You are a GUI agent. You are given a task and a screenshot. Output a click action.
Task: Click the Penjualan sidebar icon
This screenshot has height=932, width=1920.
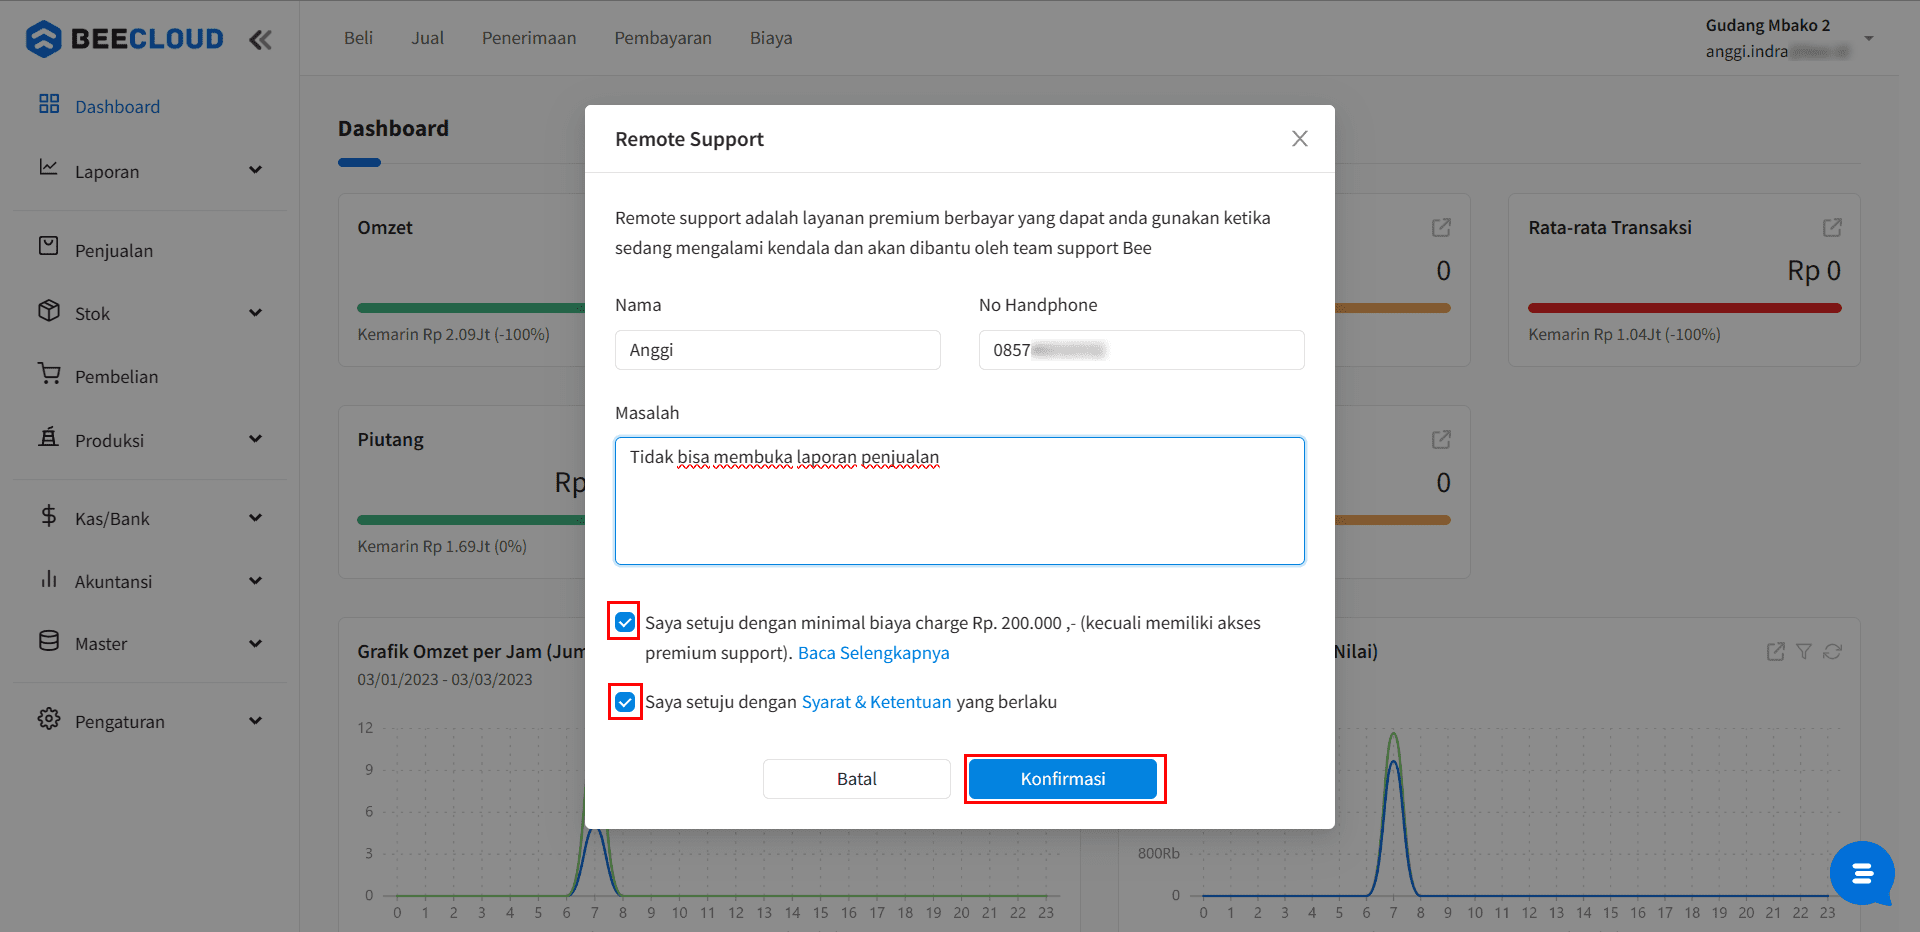49,246
